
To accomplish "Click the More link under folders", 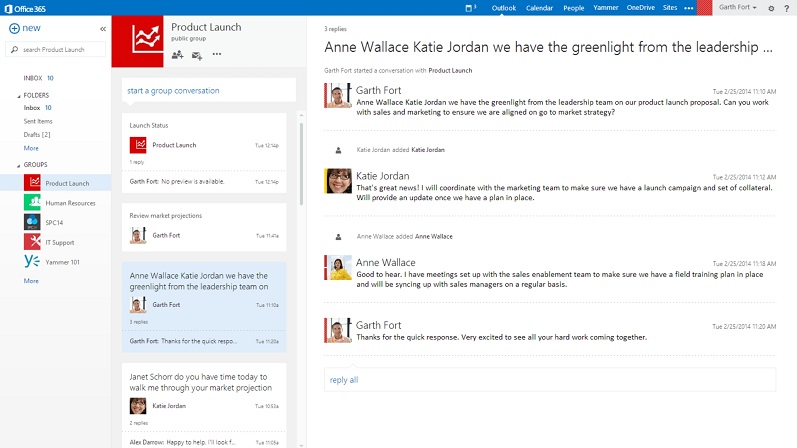I will pos(31,148).
